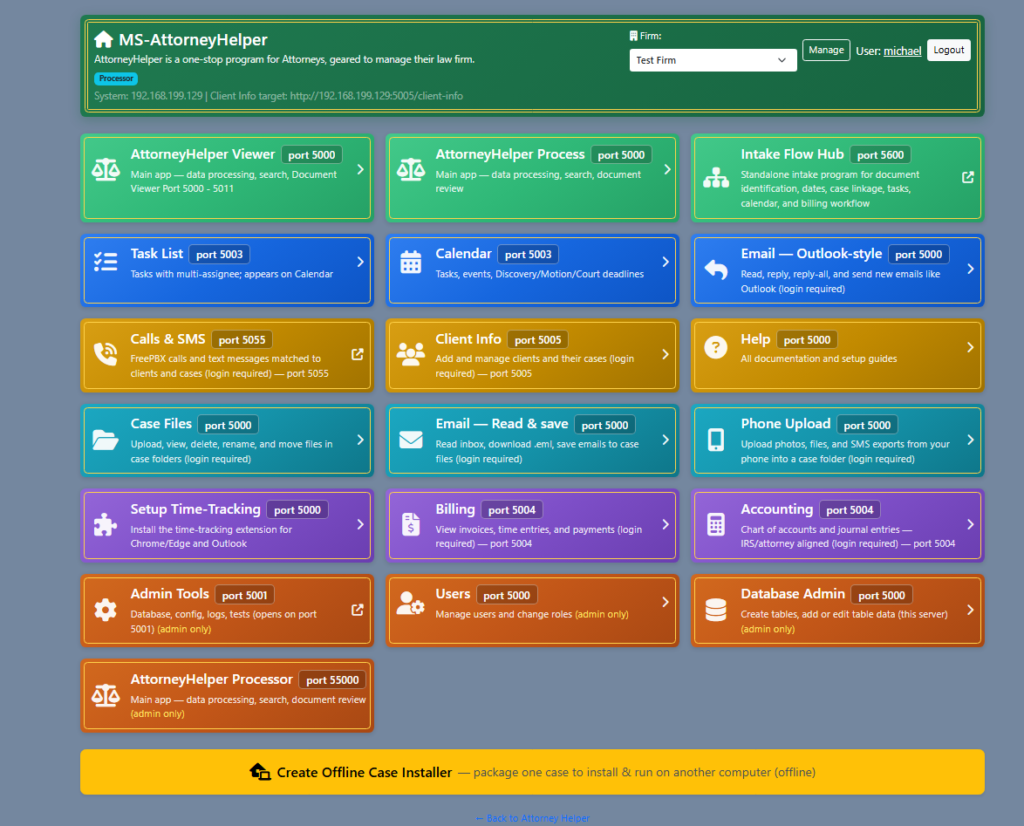Click the checklist icon on Task List card

[106, 262]
